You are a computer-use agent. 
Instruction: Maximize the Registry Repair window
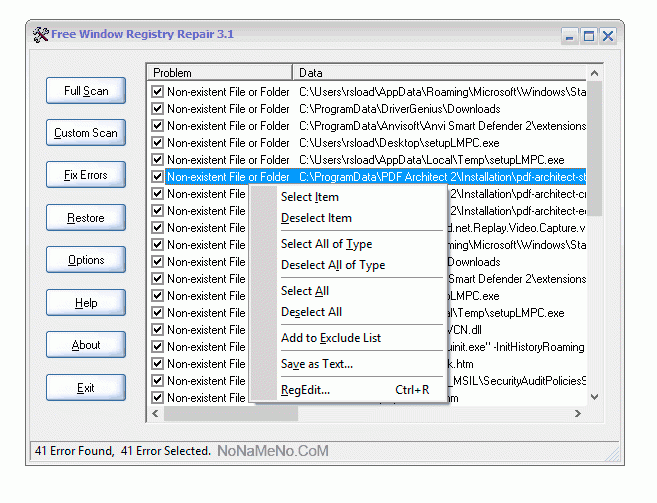point(589,36)
